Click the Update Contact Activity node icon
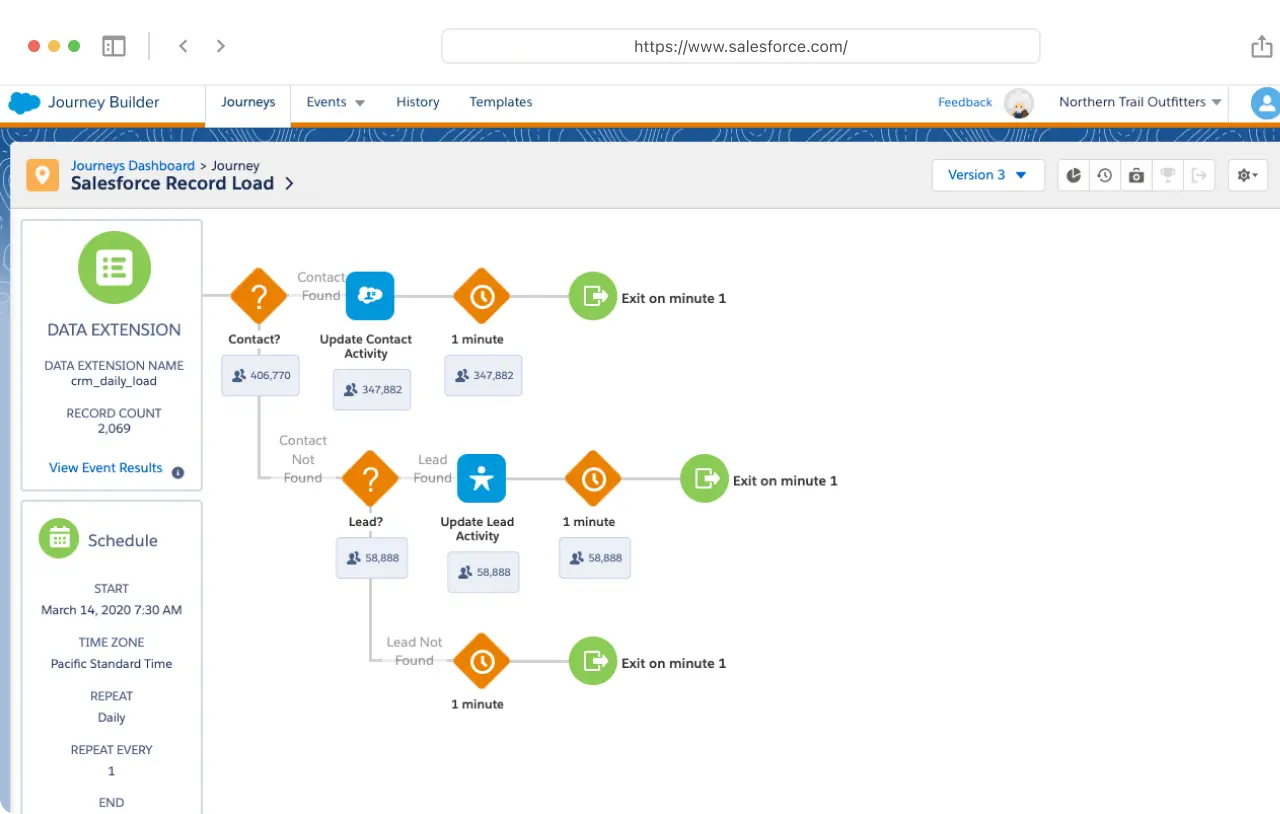Image resolution: width=1280 pixels, height=814 pixels. coord(370,296)
